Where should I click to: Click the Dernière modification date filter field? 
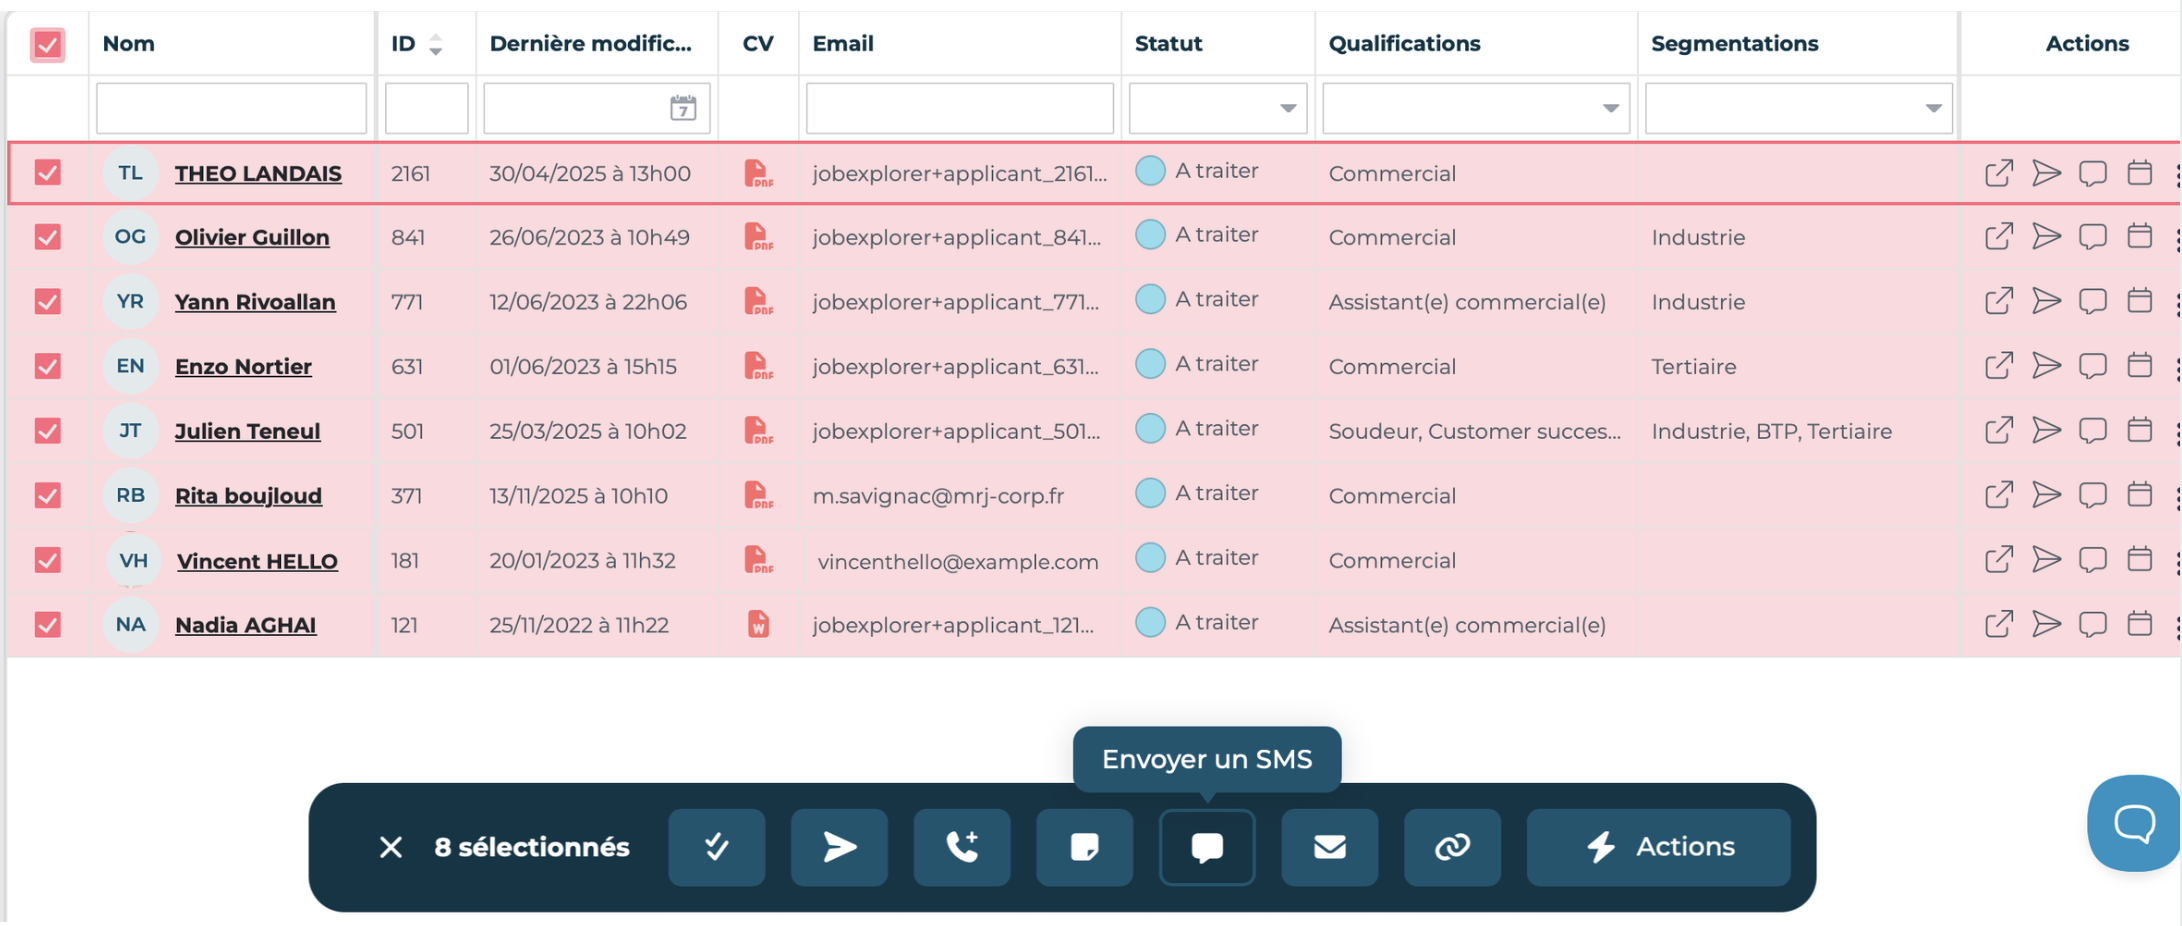click(x=597, y=108)
